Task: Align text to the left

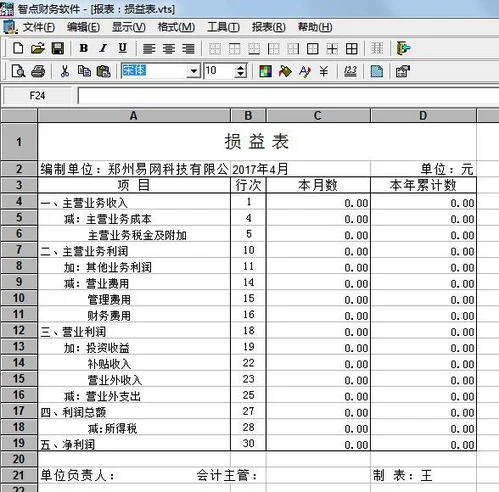Action: [x=149, y=49]
